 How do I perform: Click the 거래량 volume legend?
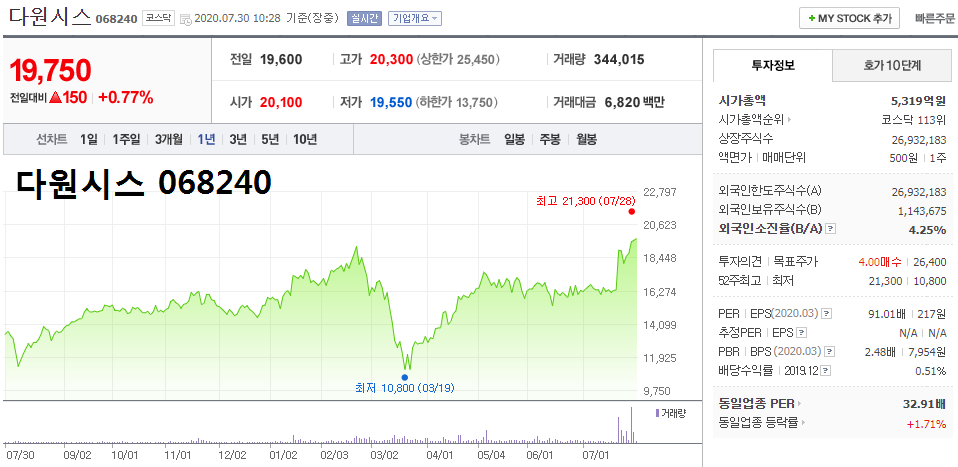click(670, 413)
